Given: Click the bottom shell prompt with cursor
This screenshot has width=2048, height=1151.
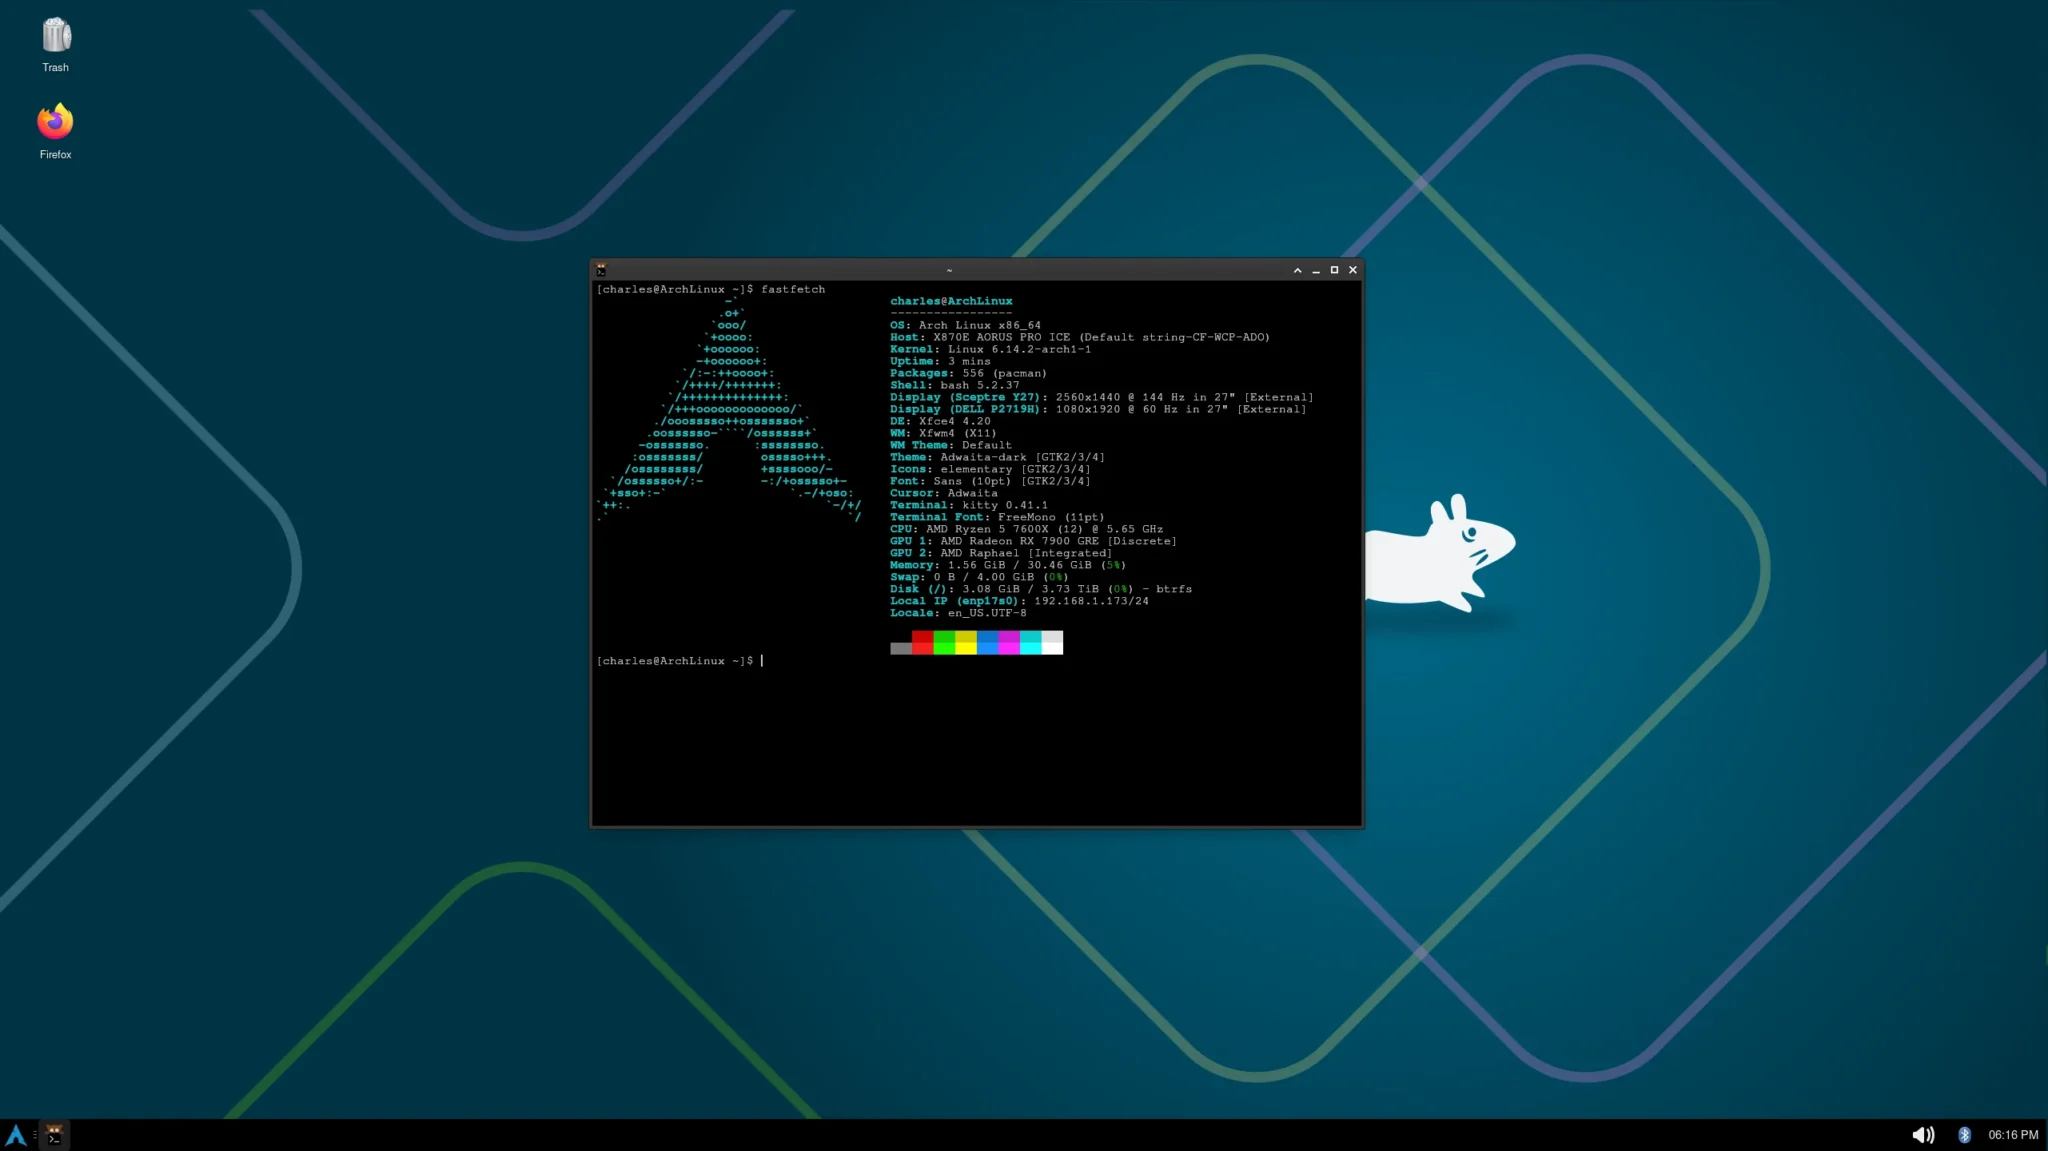Looking at the screenshot, I should click(x=680, y=661).
